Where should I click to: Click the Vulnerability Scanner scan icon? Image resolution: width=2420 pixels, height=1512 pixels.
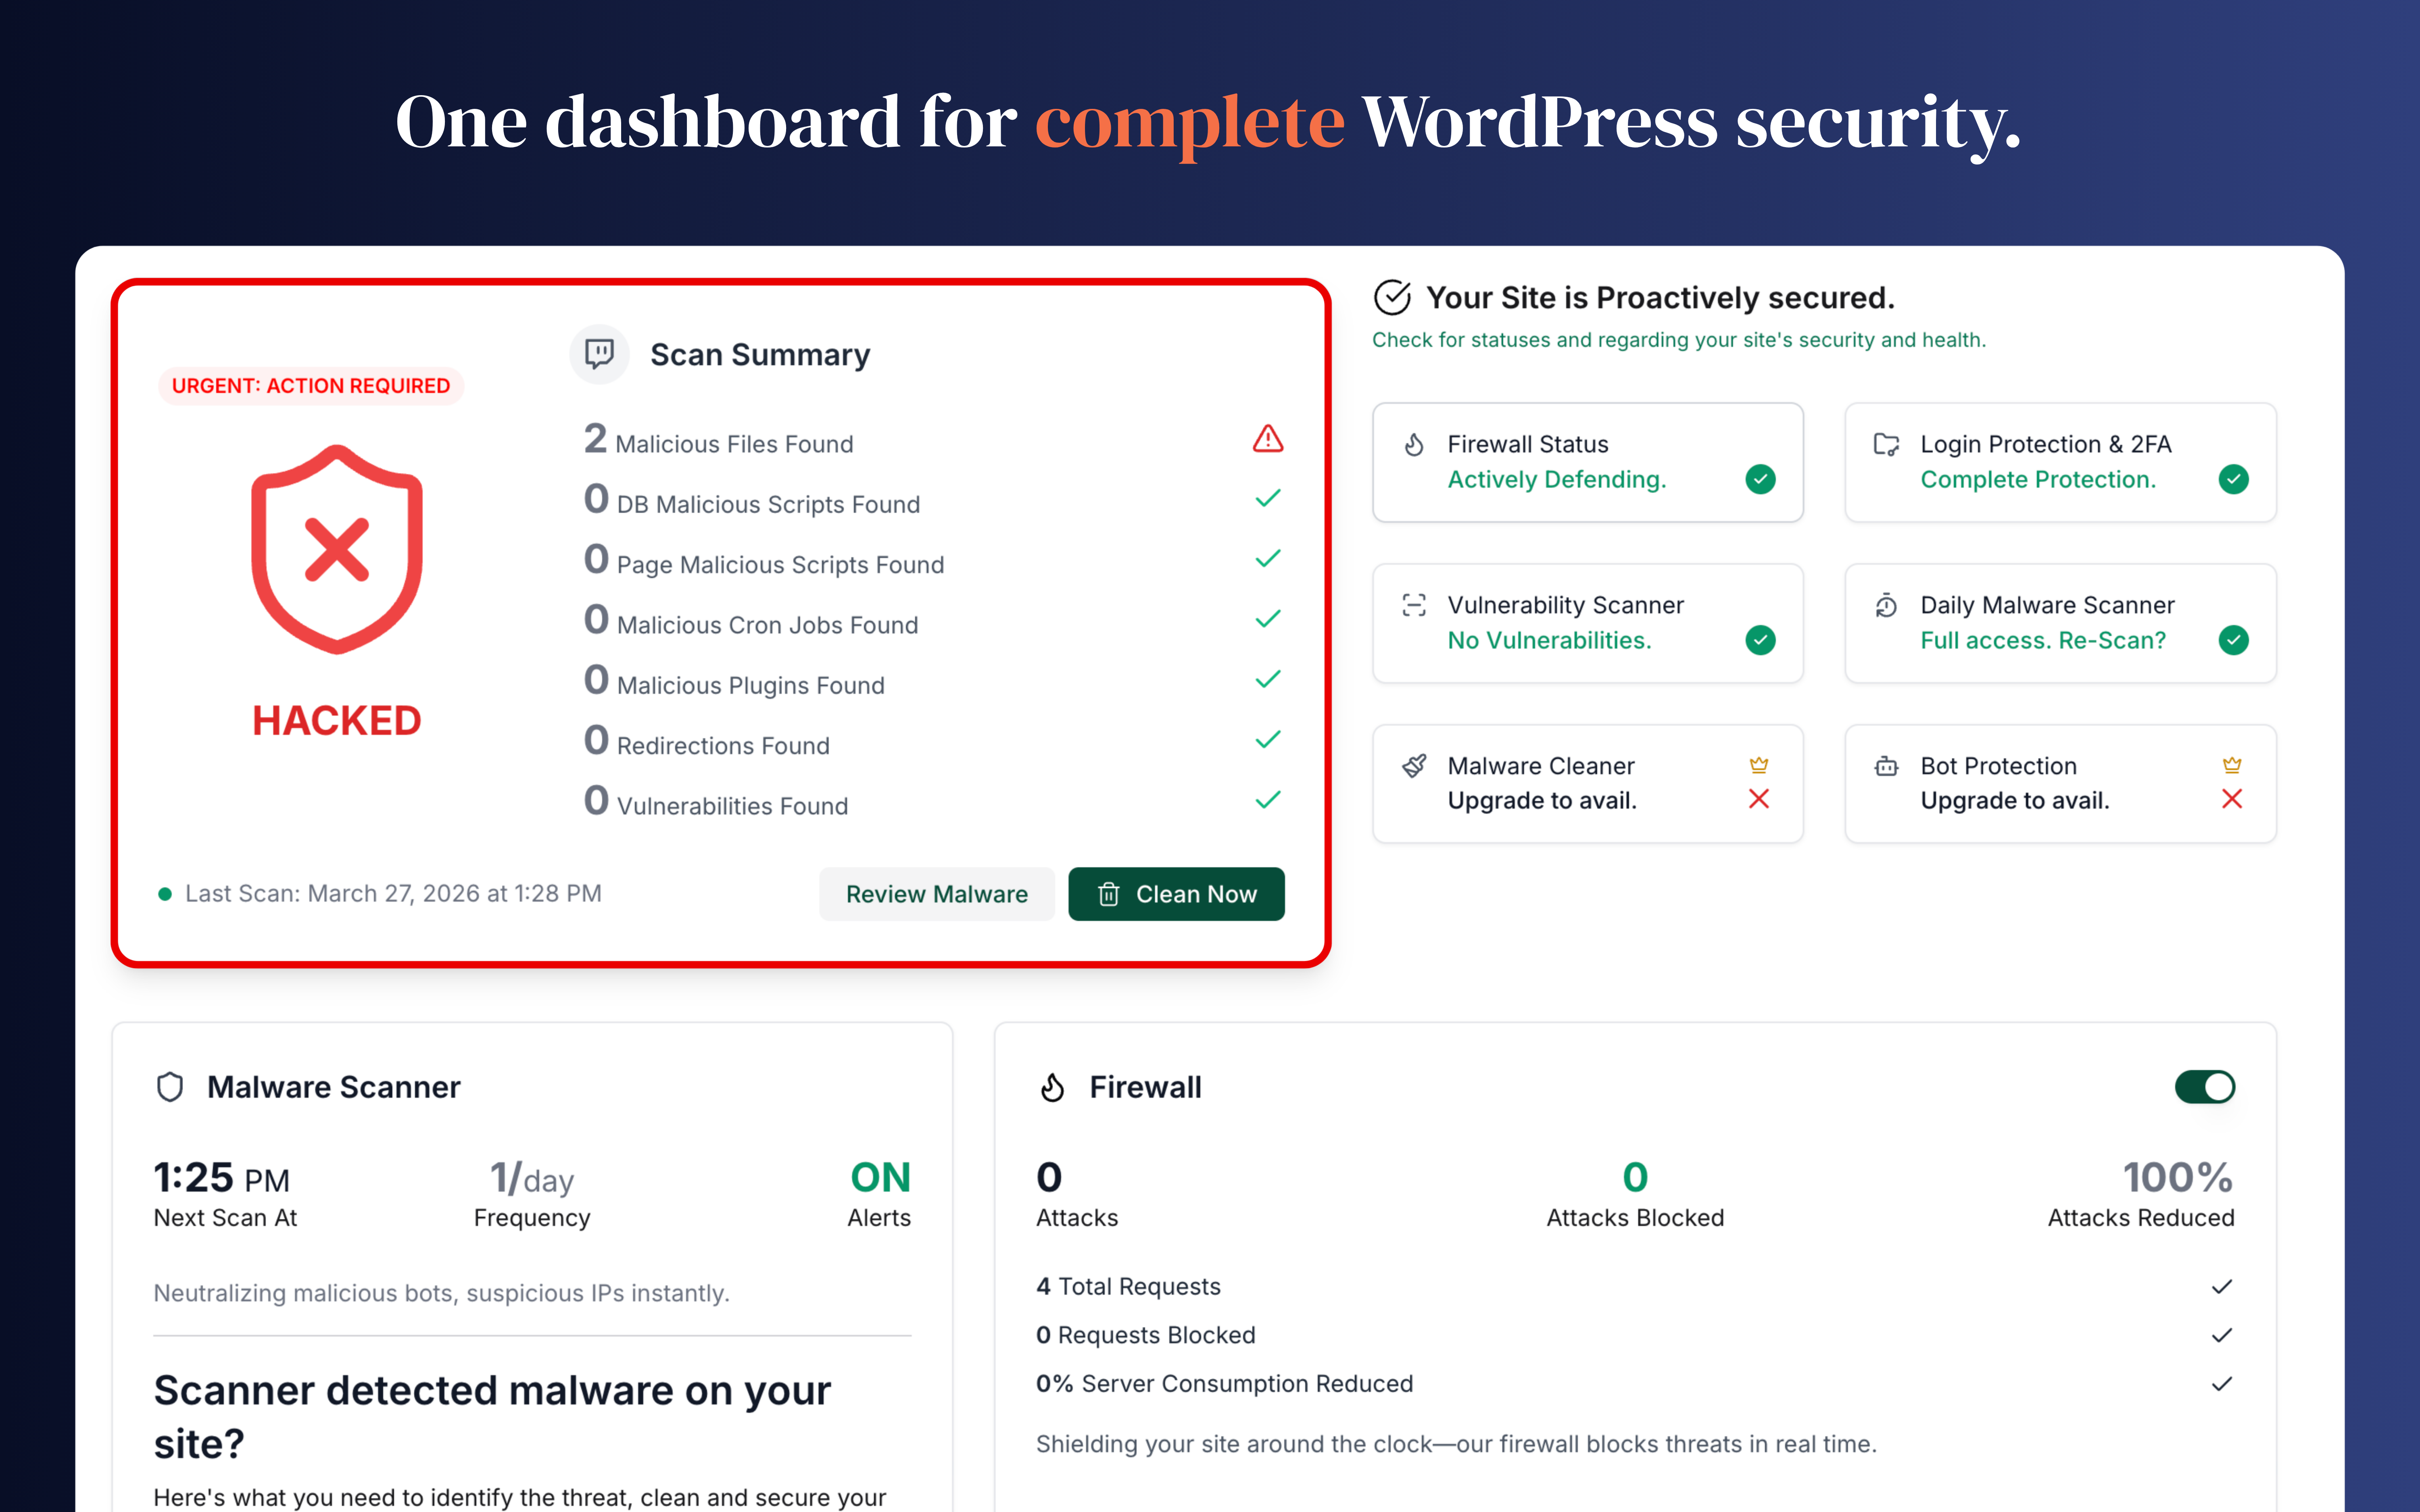click(x=1414, y=605)
